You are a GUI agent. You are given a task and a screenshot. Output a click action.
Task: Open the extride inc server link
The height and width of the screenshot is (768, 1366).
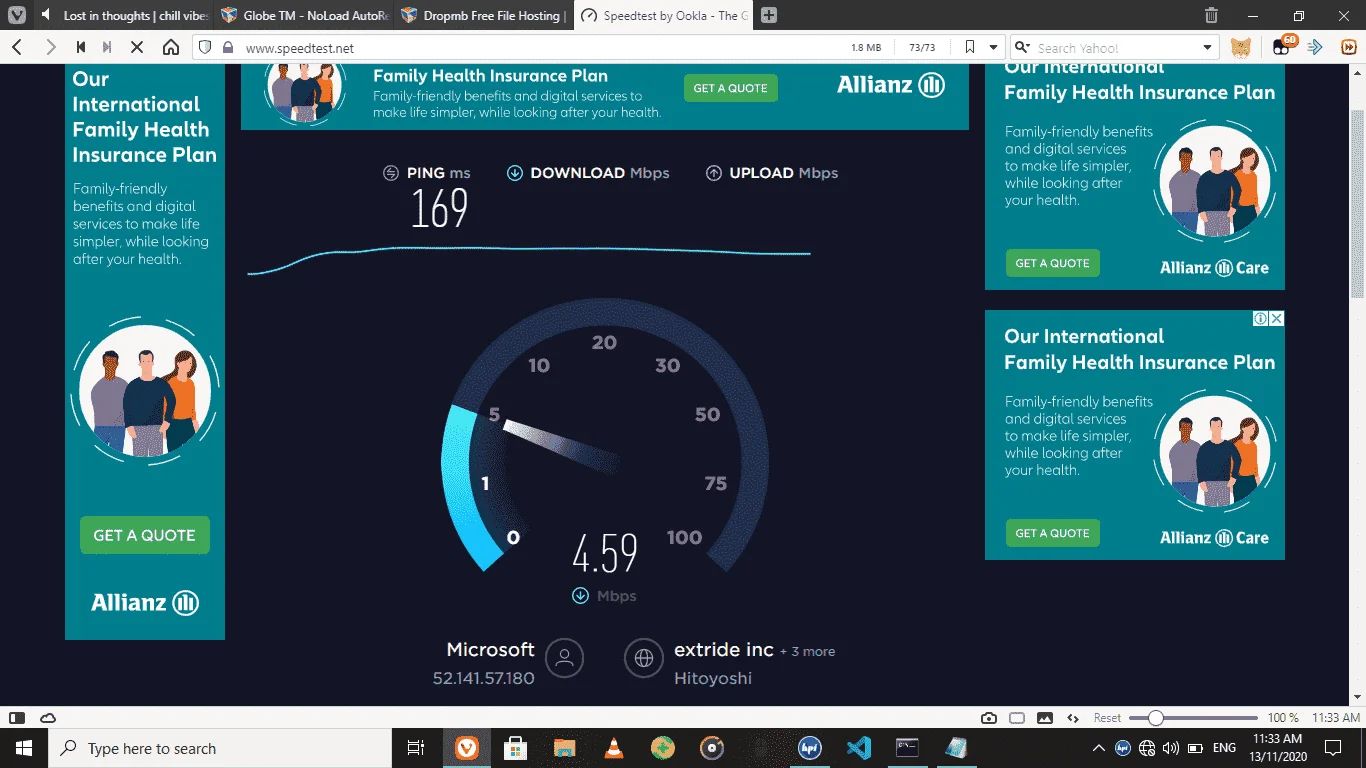point(724,650)
